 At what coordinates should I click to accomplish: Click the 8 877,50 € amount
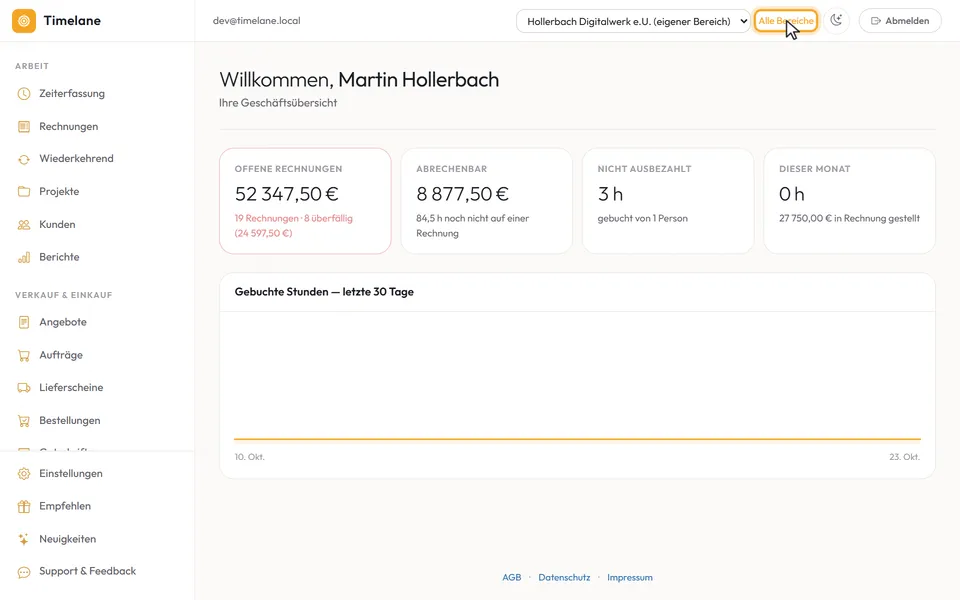[x=462, y=194]
